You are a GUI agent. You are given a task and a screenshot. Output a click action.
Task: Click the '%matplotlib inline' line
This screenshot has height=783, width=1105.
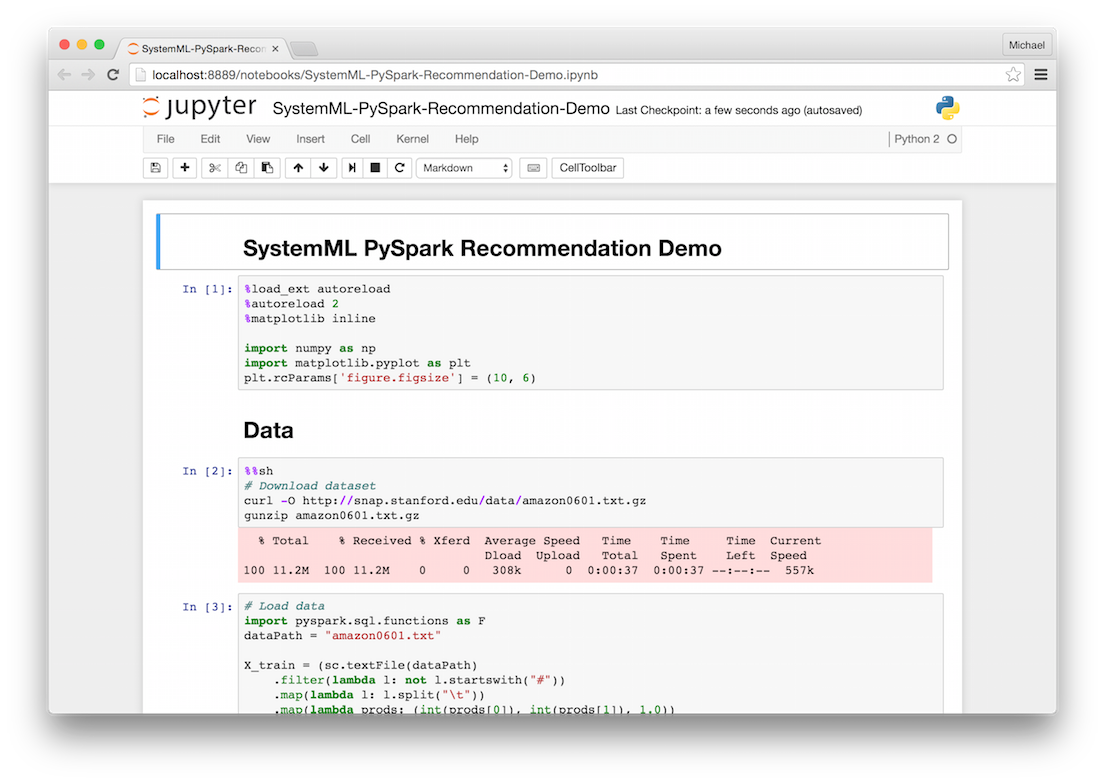[310, 319]
